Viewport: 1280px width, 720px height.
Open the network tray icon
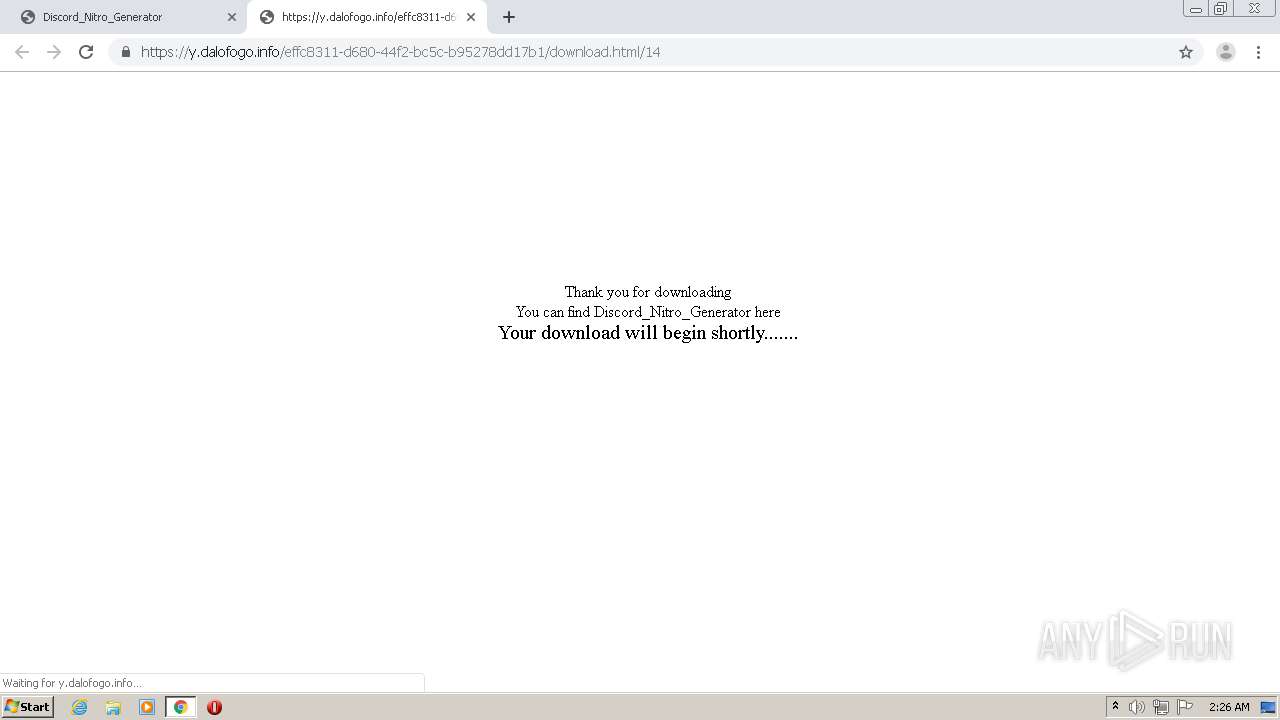click(1161, 707)
